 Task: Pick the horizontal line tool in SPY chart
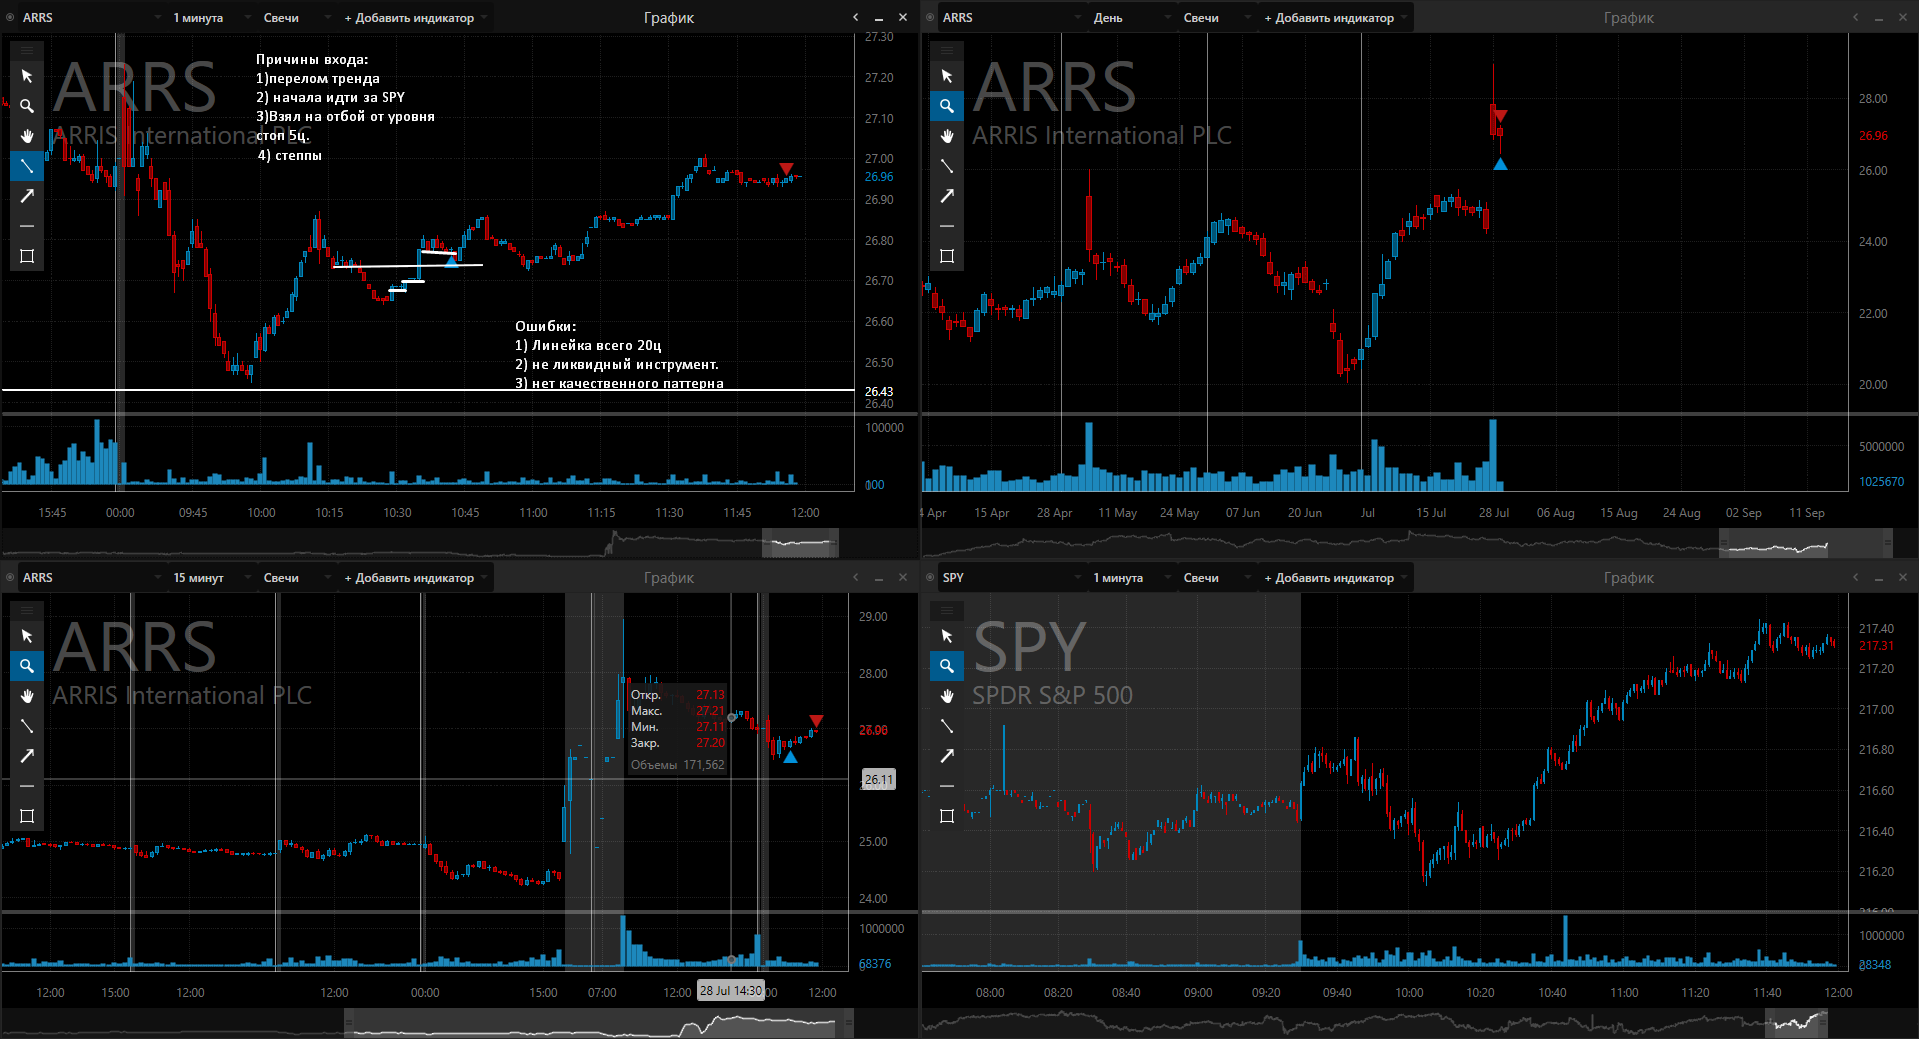[x=947, y=786]
